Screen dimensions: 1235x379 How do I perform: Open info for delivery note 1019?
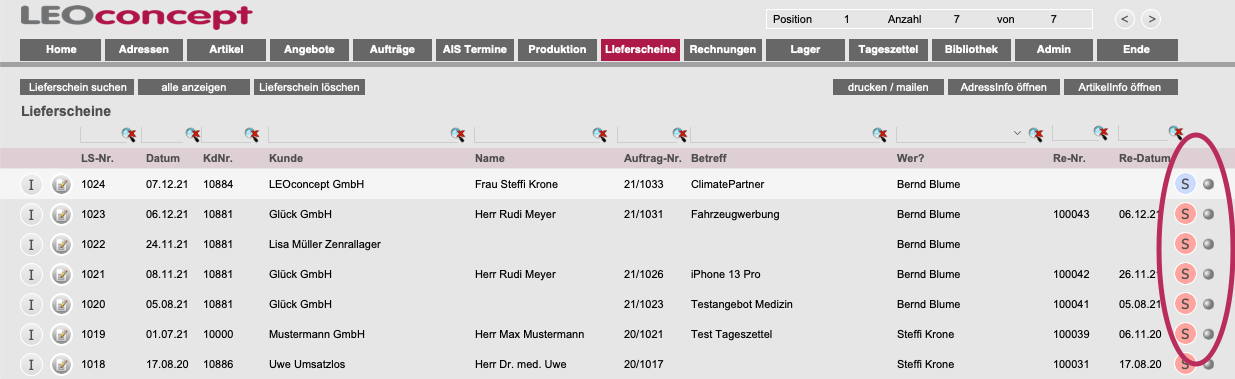pos(31,334)
